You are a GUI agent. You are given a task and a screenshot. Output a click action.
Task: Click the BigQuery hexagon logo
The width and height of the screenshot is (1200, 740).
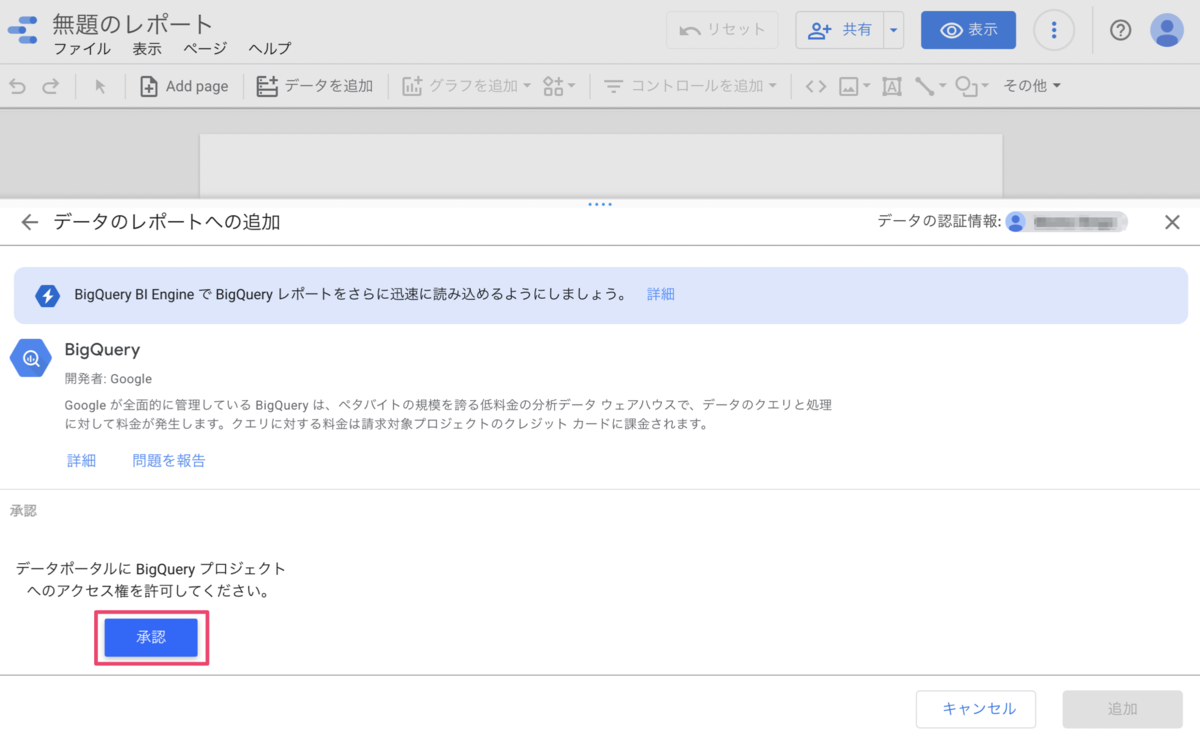pos(31,357)
